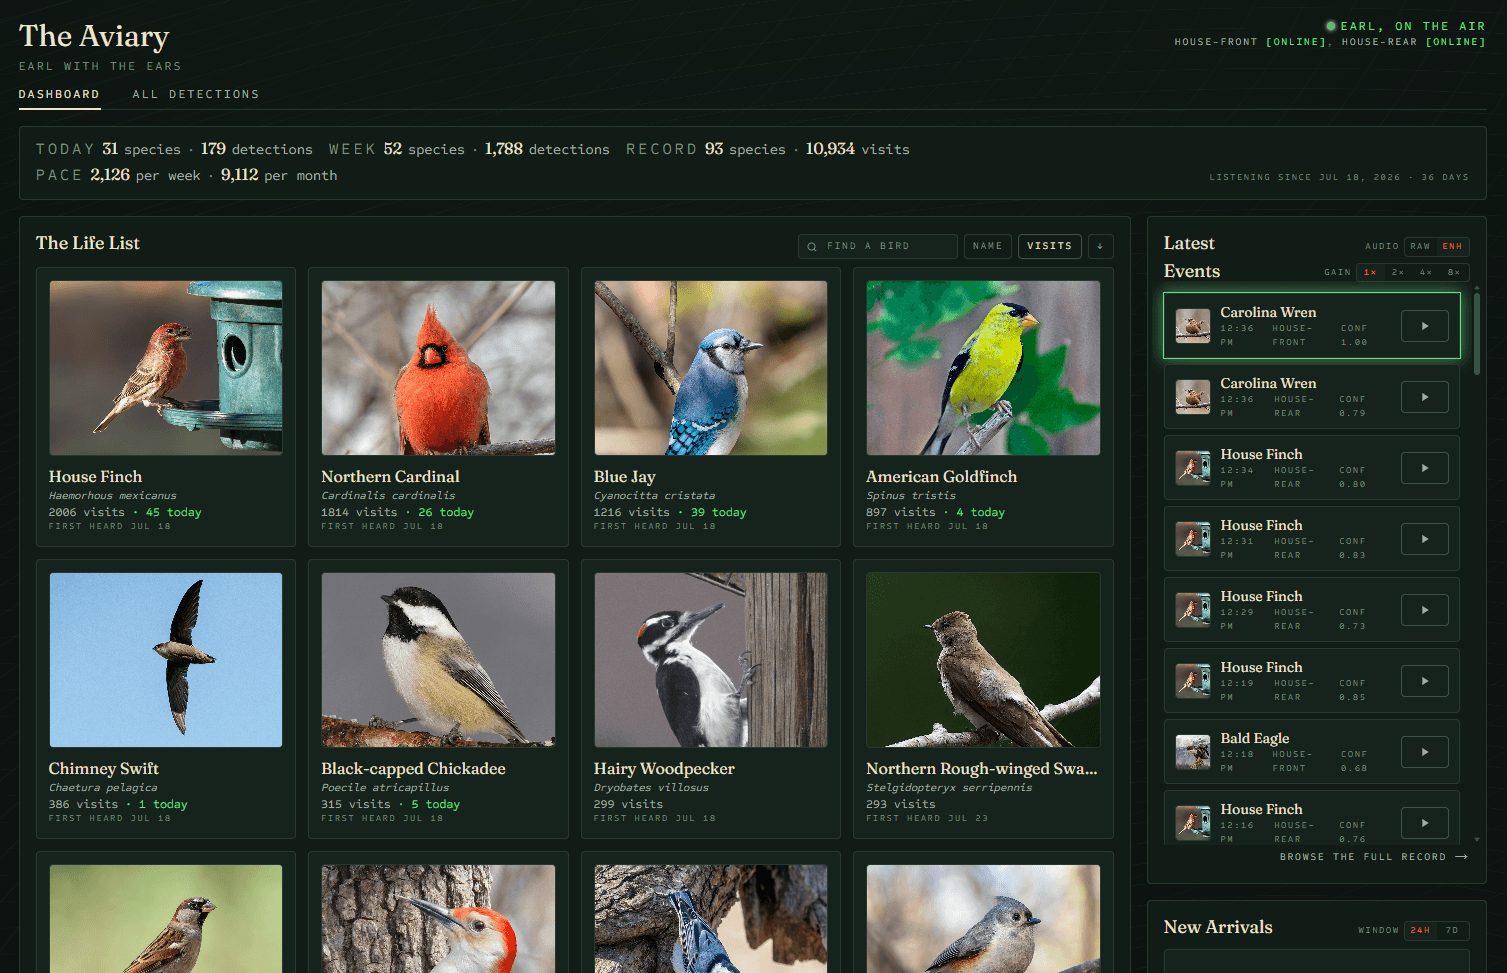This screenshot has width=1507, height=973.
Task: Open the Northern Rough-winged Swallow photo
Action: pyautogui.click(x=983, y=660)
